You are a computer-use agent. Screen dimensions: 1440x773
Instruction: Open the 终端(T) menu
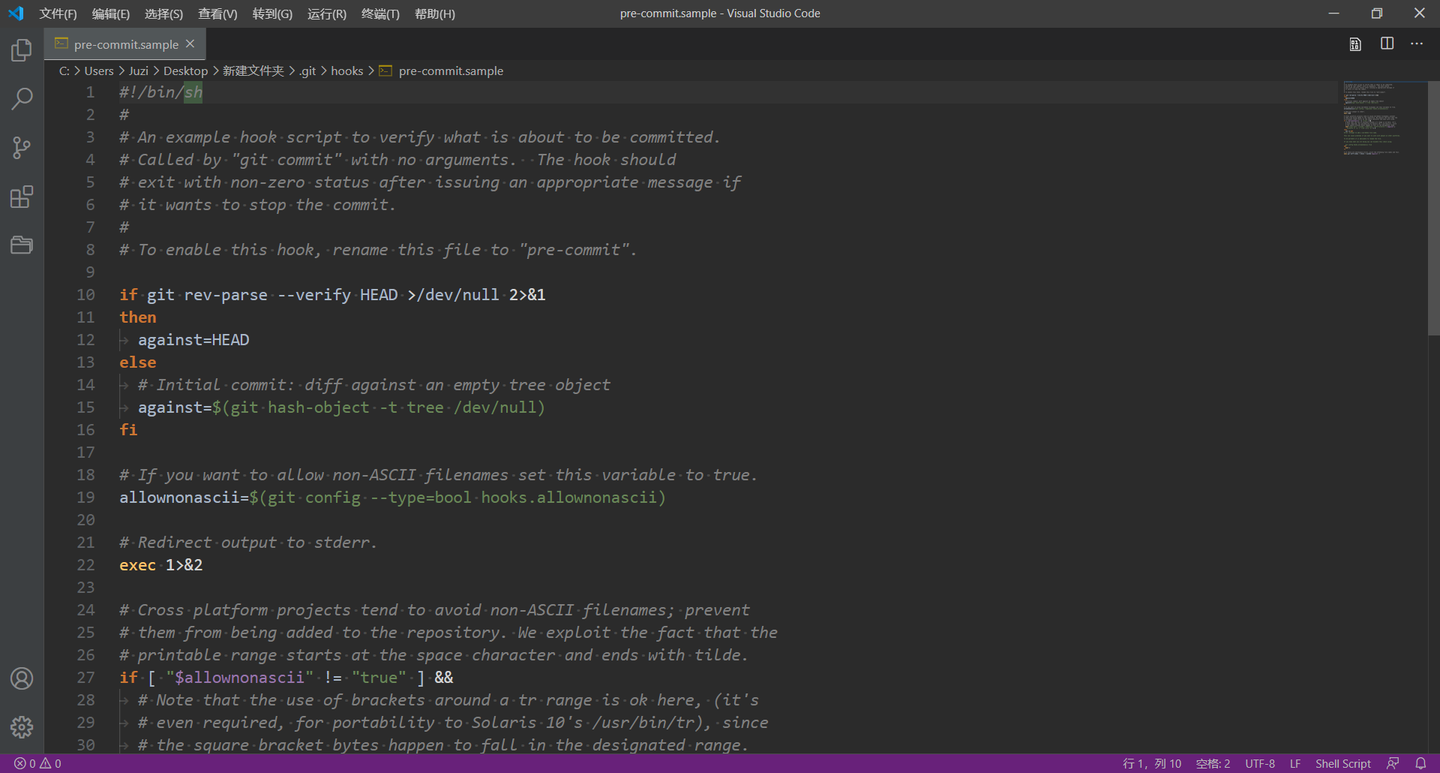[380, 14]
